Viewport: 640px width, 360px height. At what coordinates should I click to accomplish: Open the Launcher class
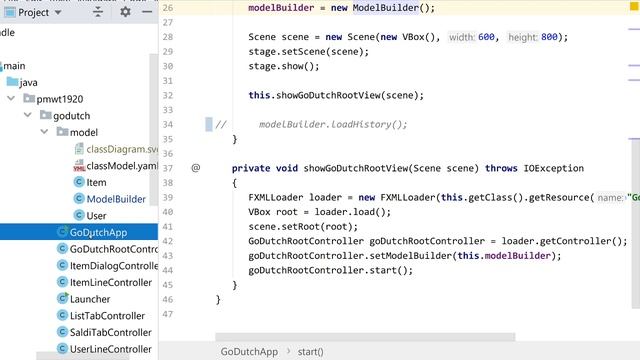coord(90,299)
